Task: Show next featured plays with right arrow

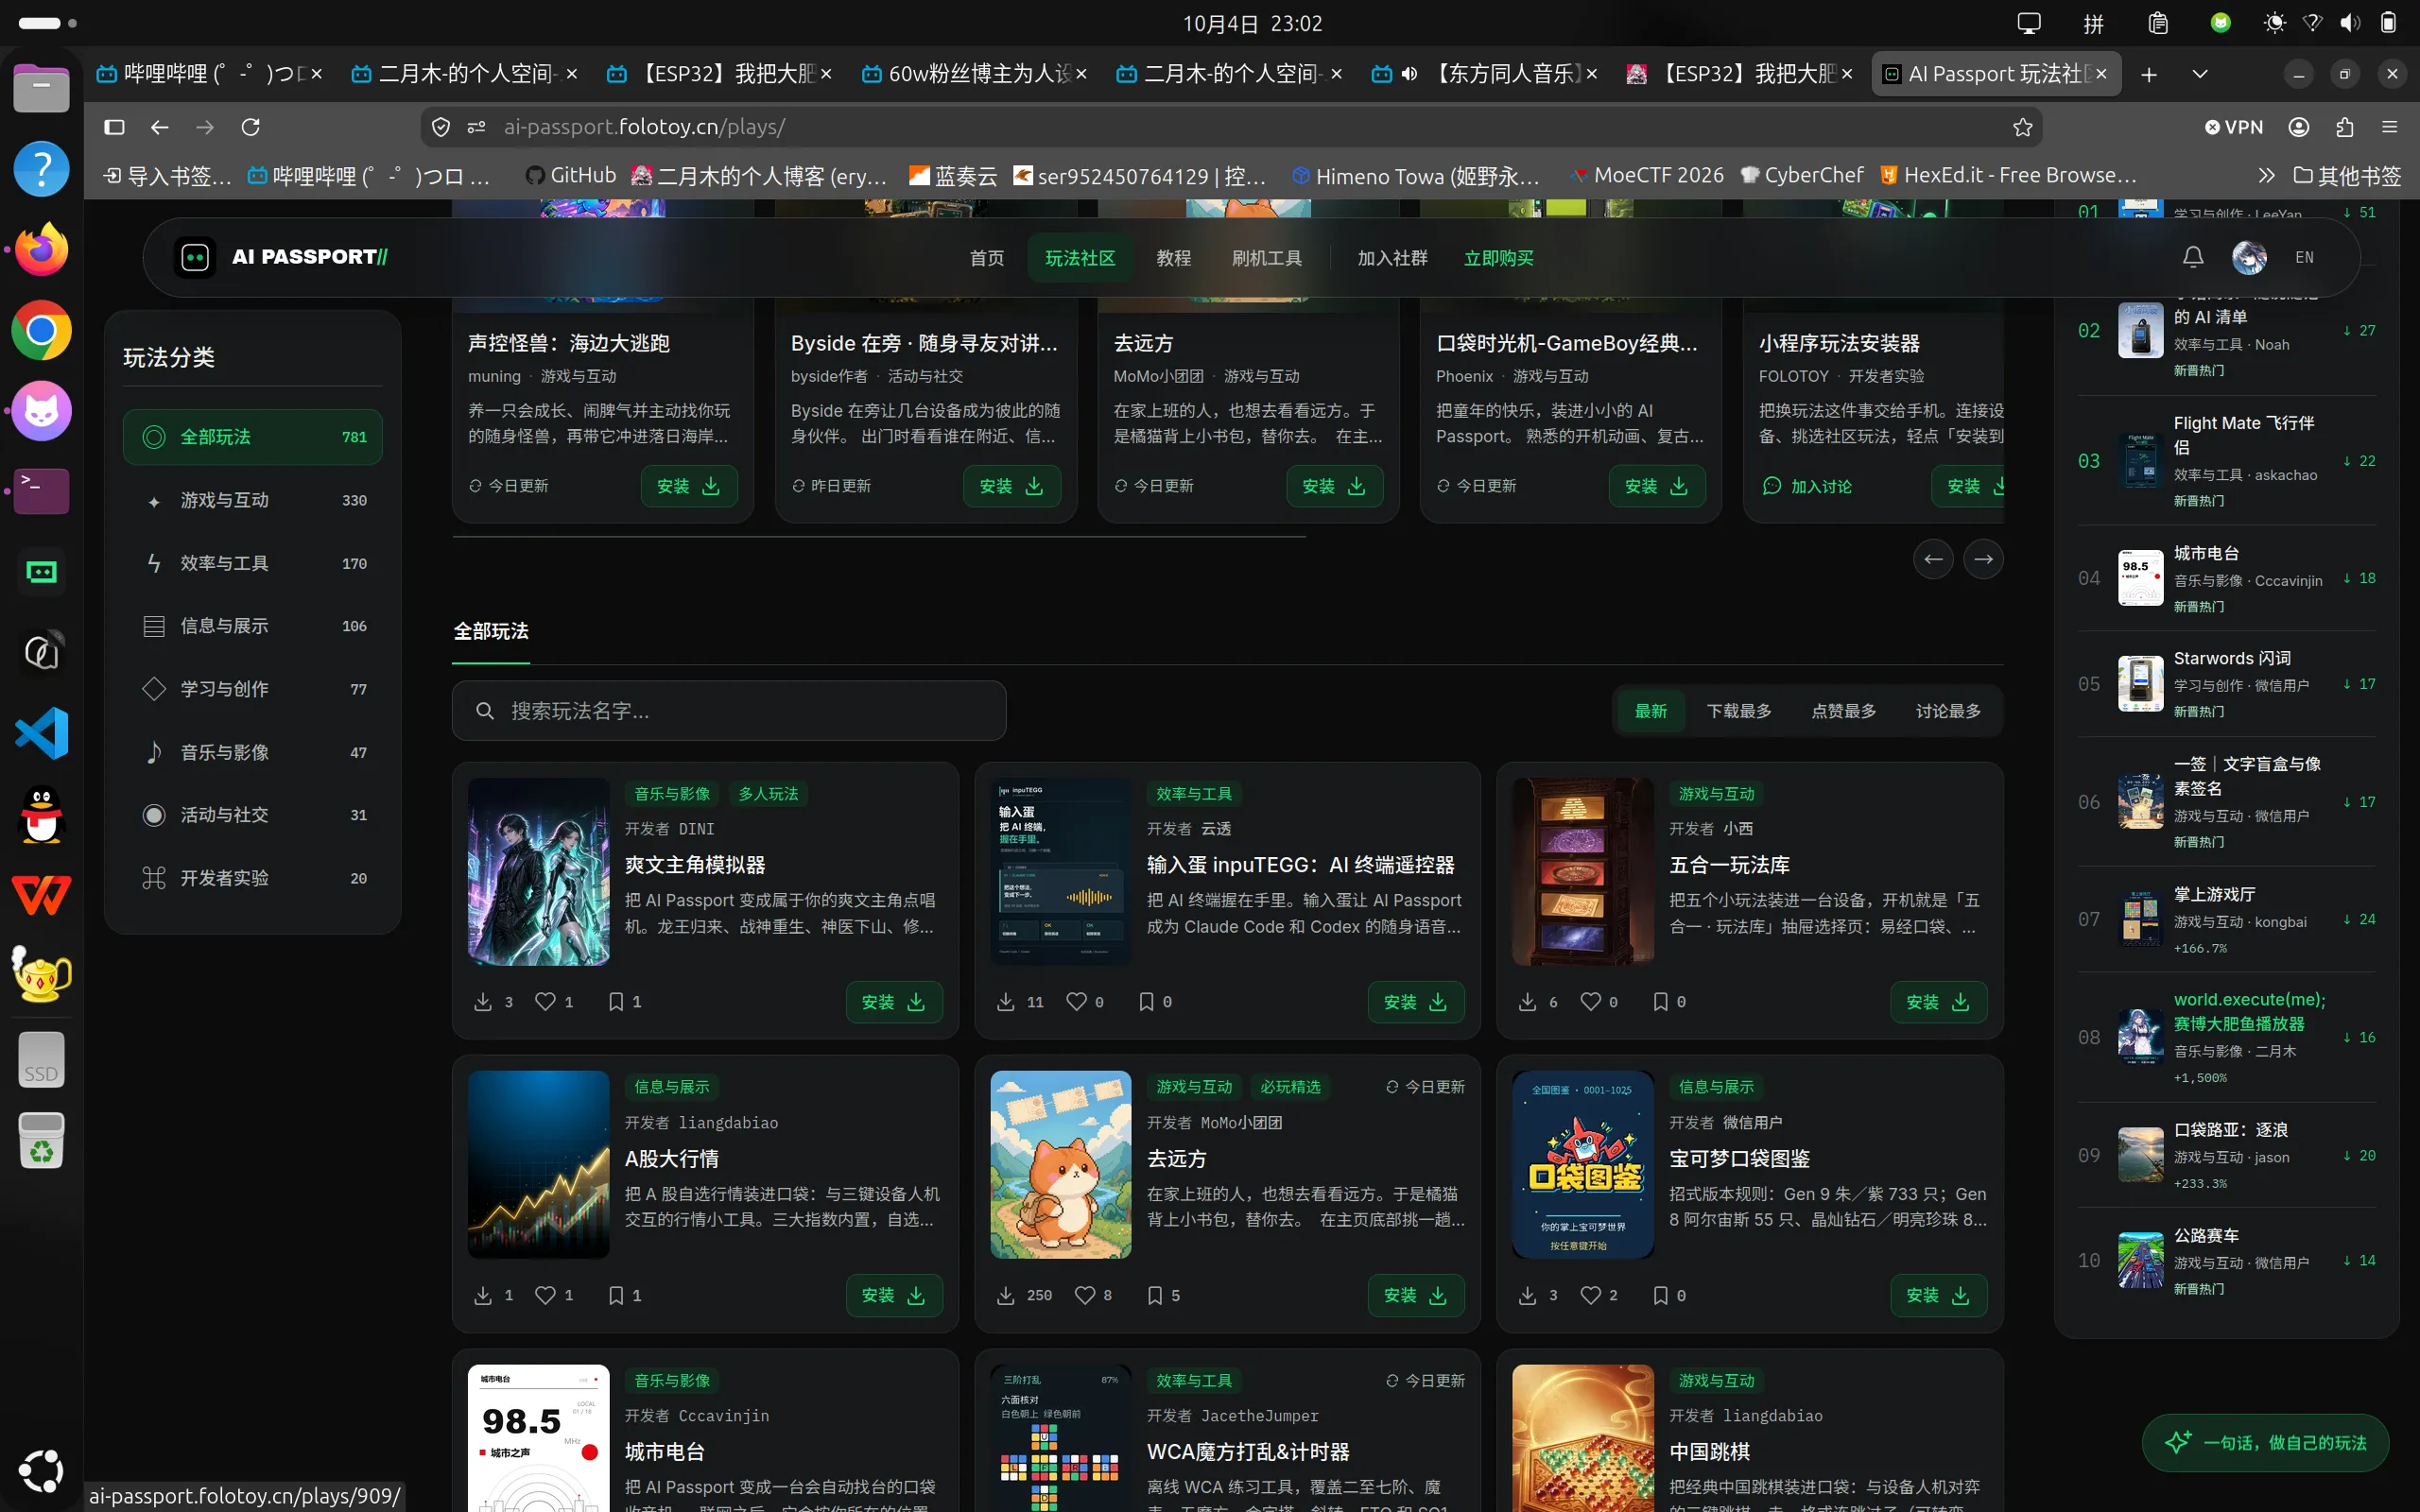Action: [1983, 559]
